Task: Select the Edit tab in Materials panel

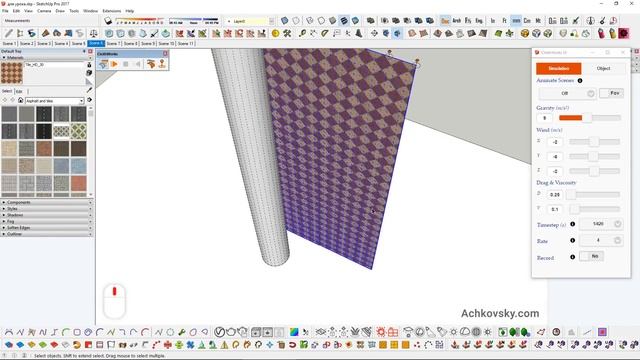Action: pos(19,91)
